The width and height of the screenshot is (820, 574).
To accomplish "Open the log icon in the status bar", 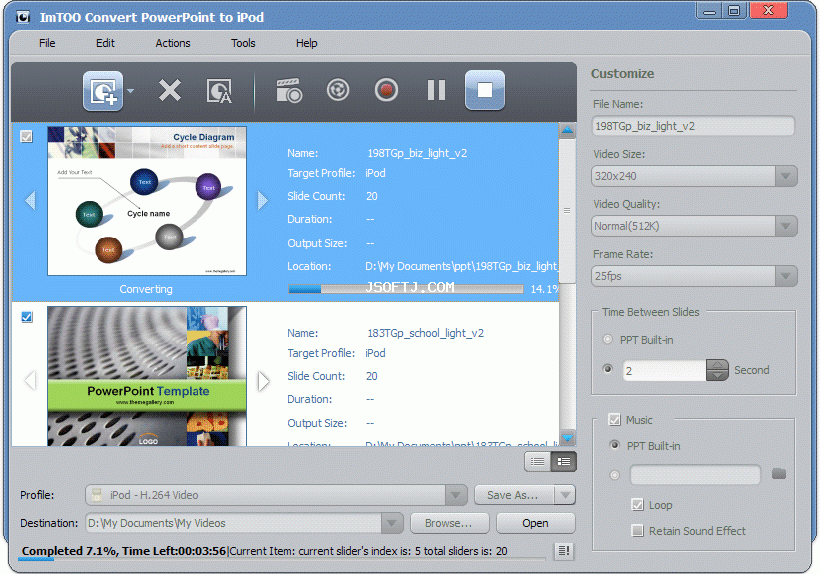I will (564, 550).
